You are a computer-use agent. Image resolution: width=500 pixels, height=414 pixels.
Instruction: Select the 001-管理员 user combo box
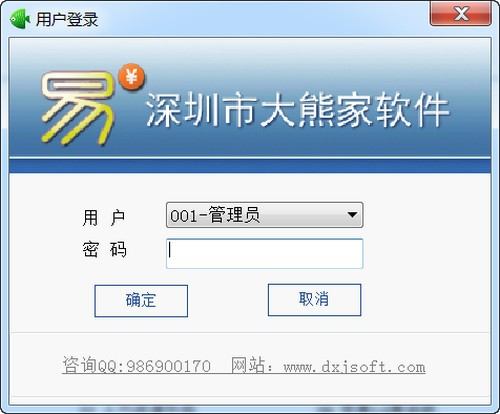click(x=264, y=215)
